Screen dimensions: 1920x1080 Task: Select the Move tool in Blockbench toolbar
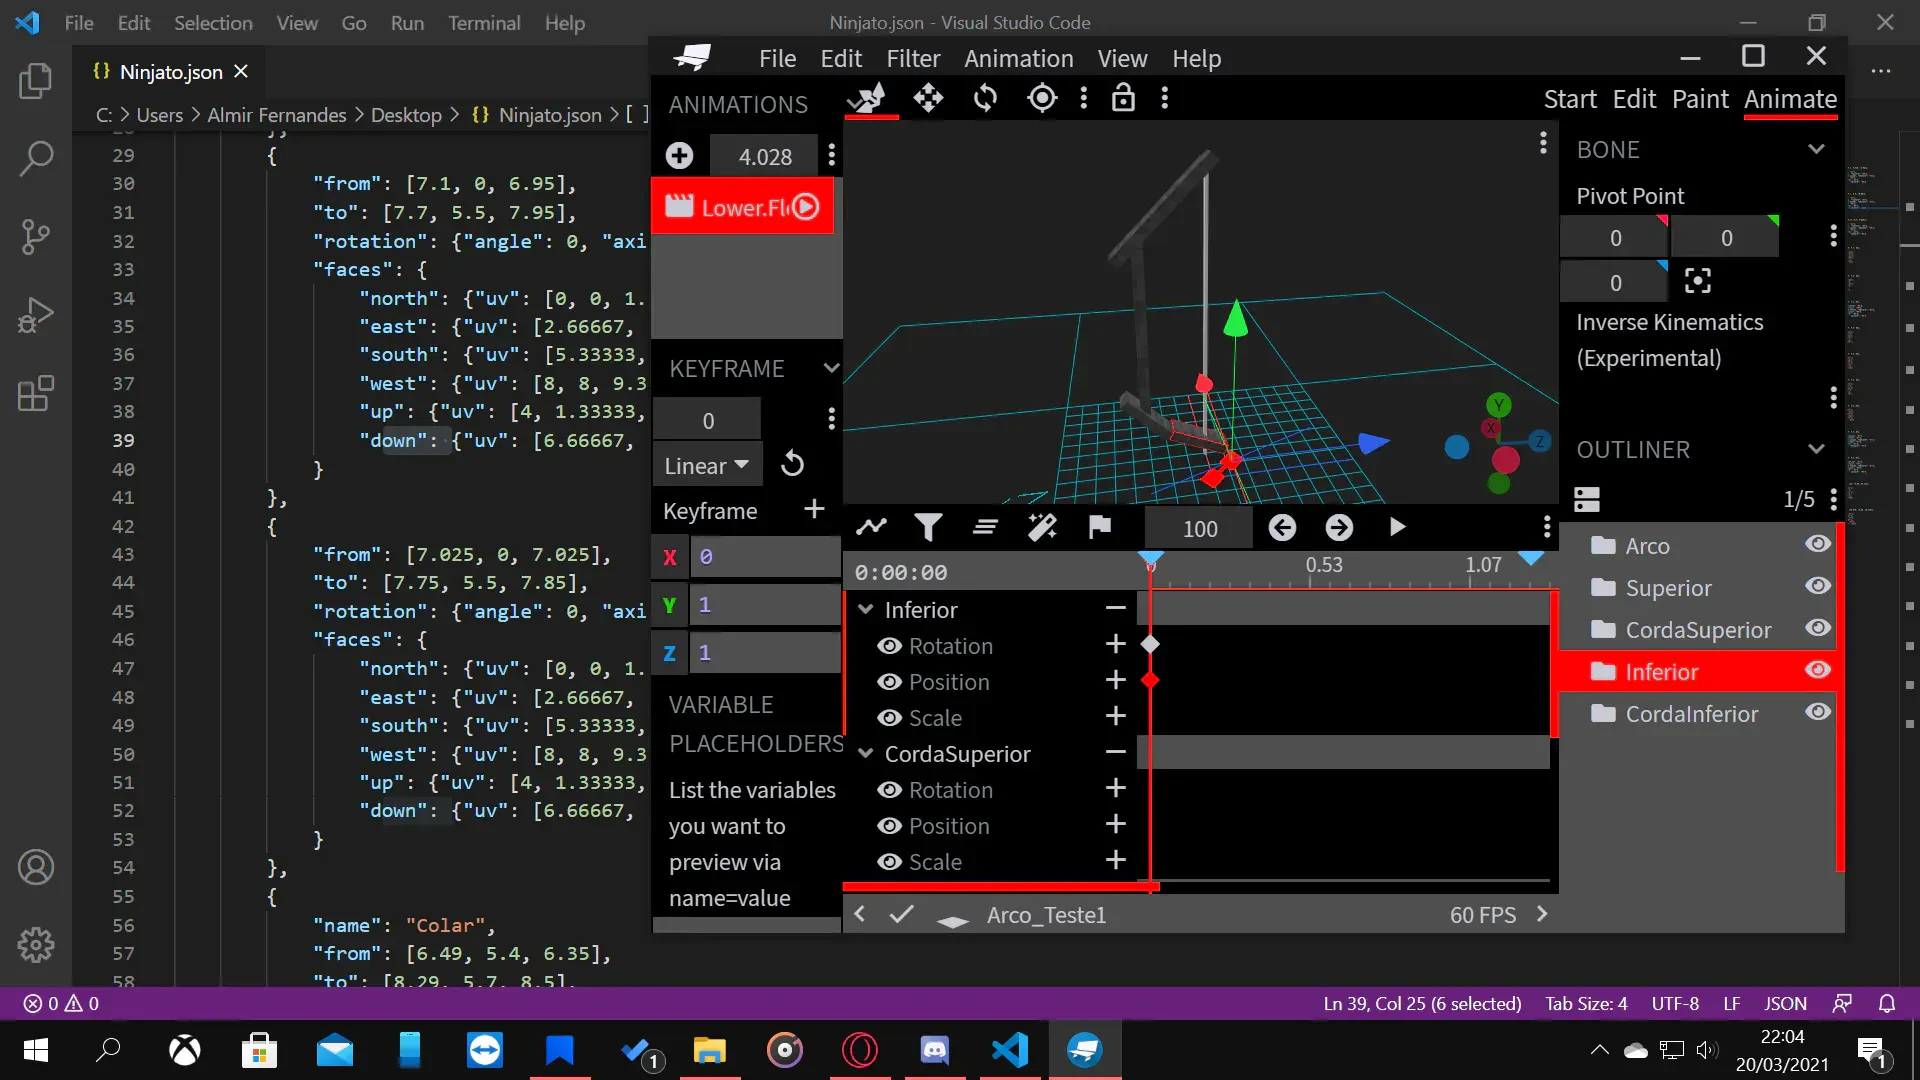[x=928, y=98]
